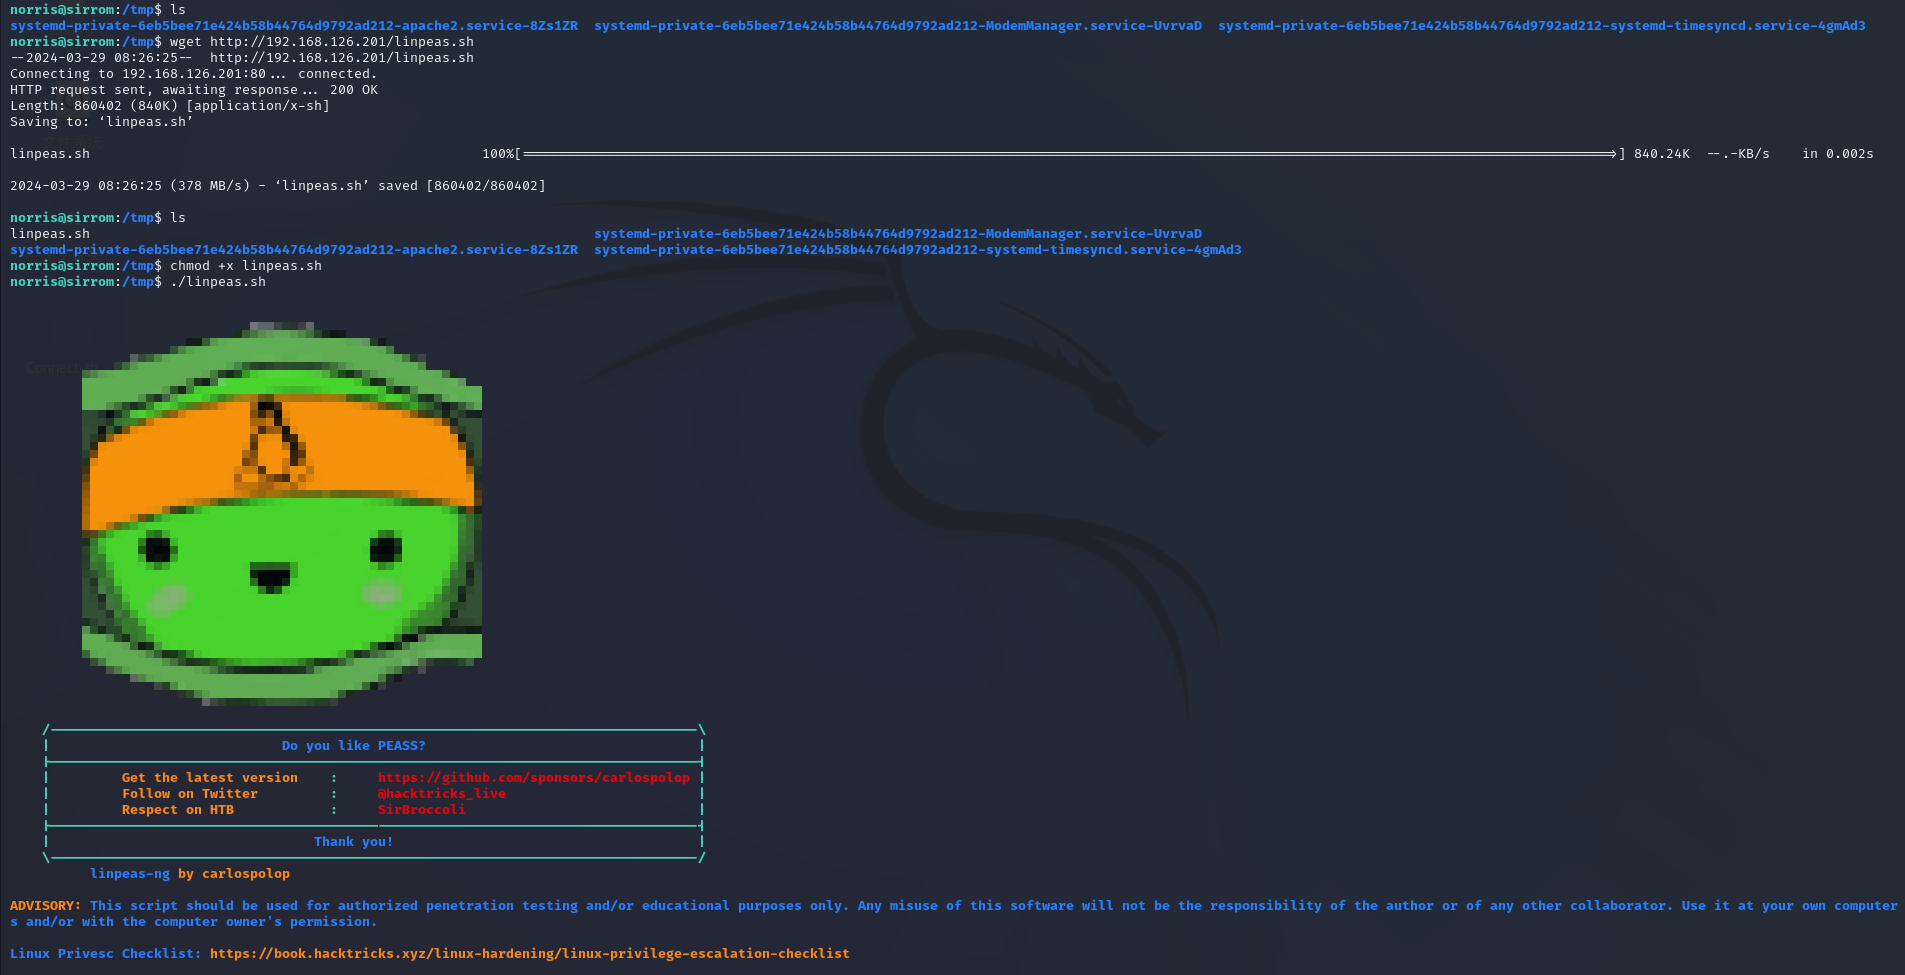The image size is (1905, 975).
Task: Click the wget download progress bar
Action: [x=1070, y=154]
